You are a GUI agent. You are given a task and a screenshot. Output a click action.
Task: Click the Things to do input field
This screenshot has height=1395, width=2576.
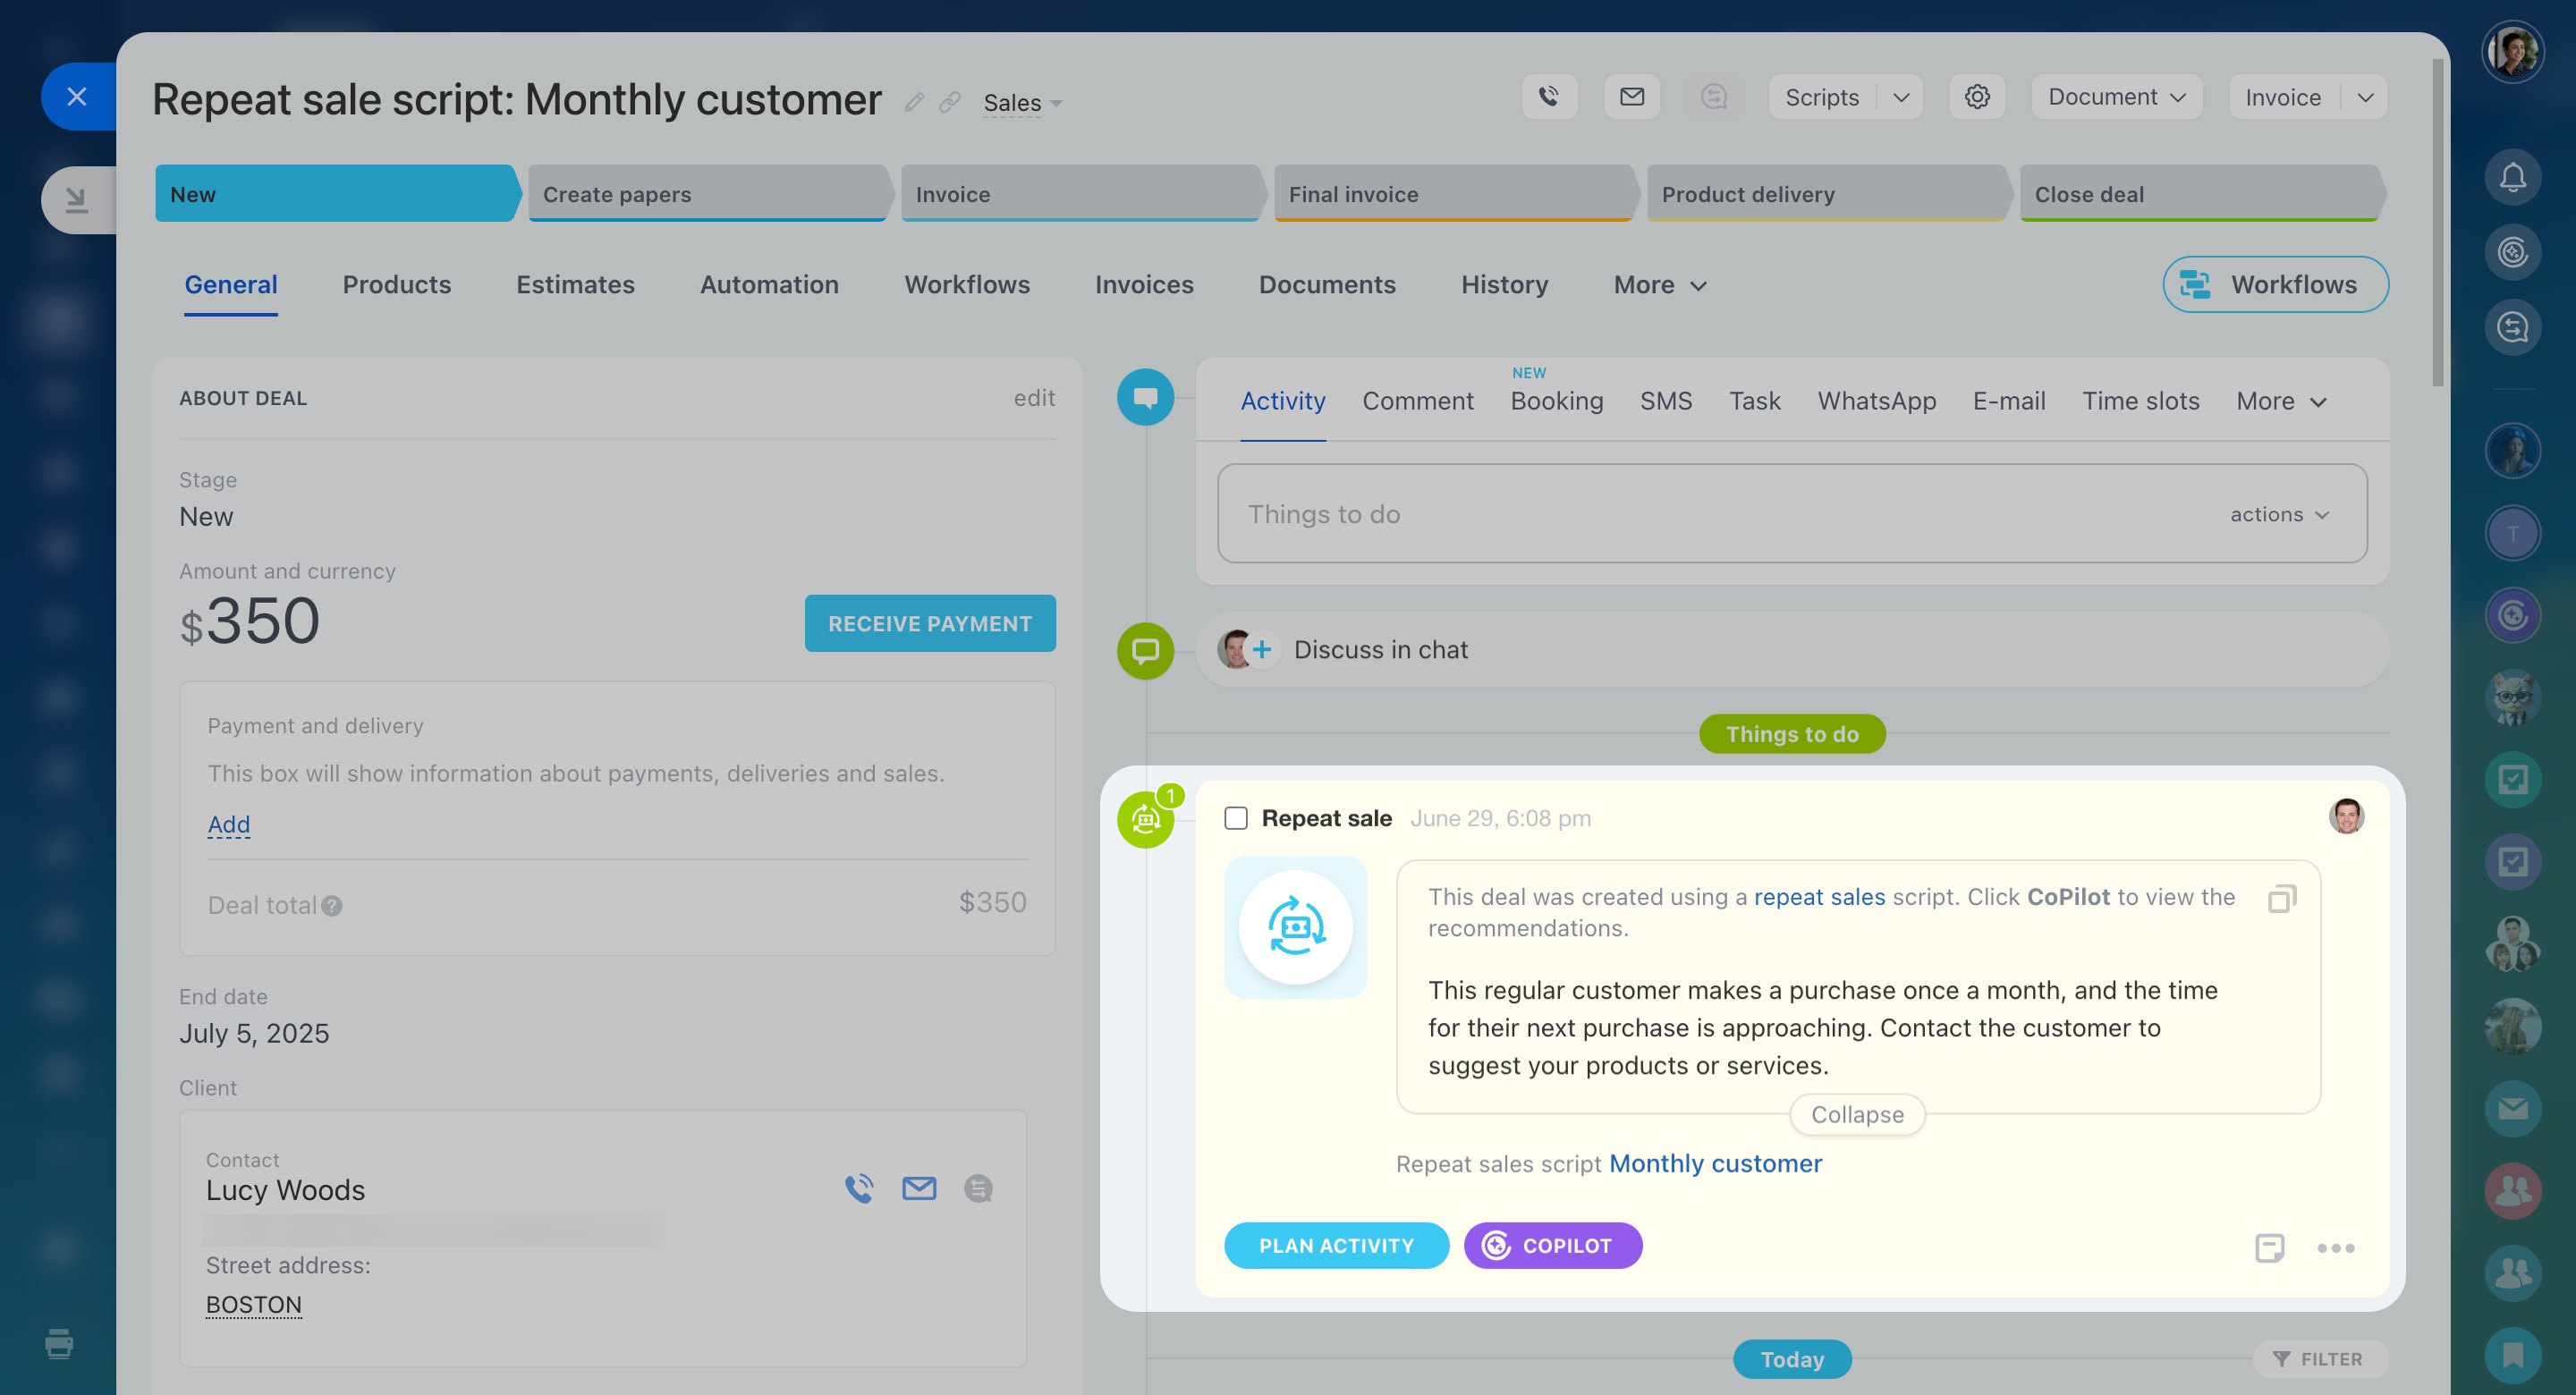coord(1700,514)
